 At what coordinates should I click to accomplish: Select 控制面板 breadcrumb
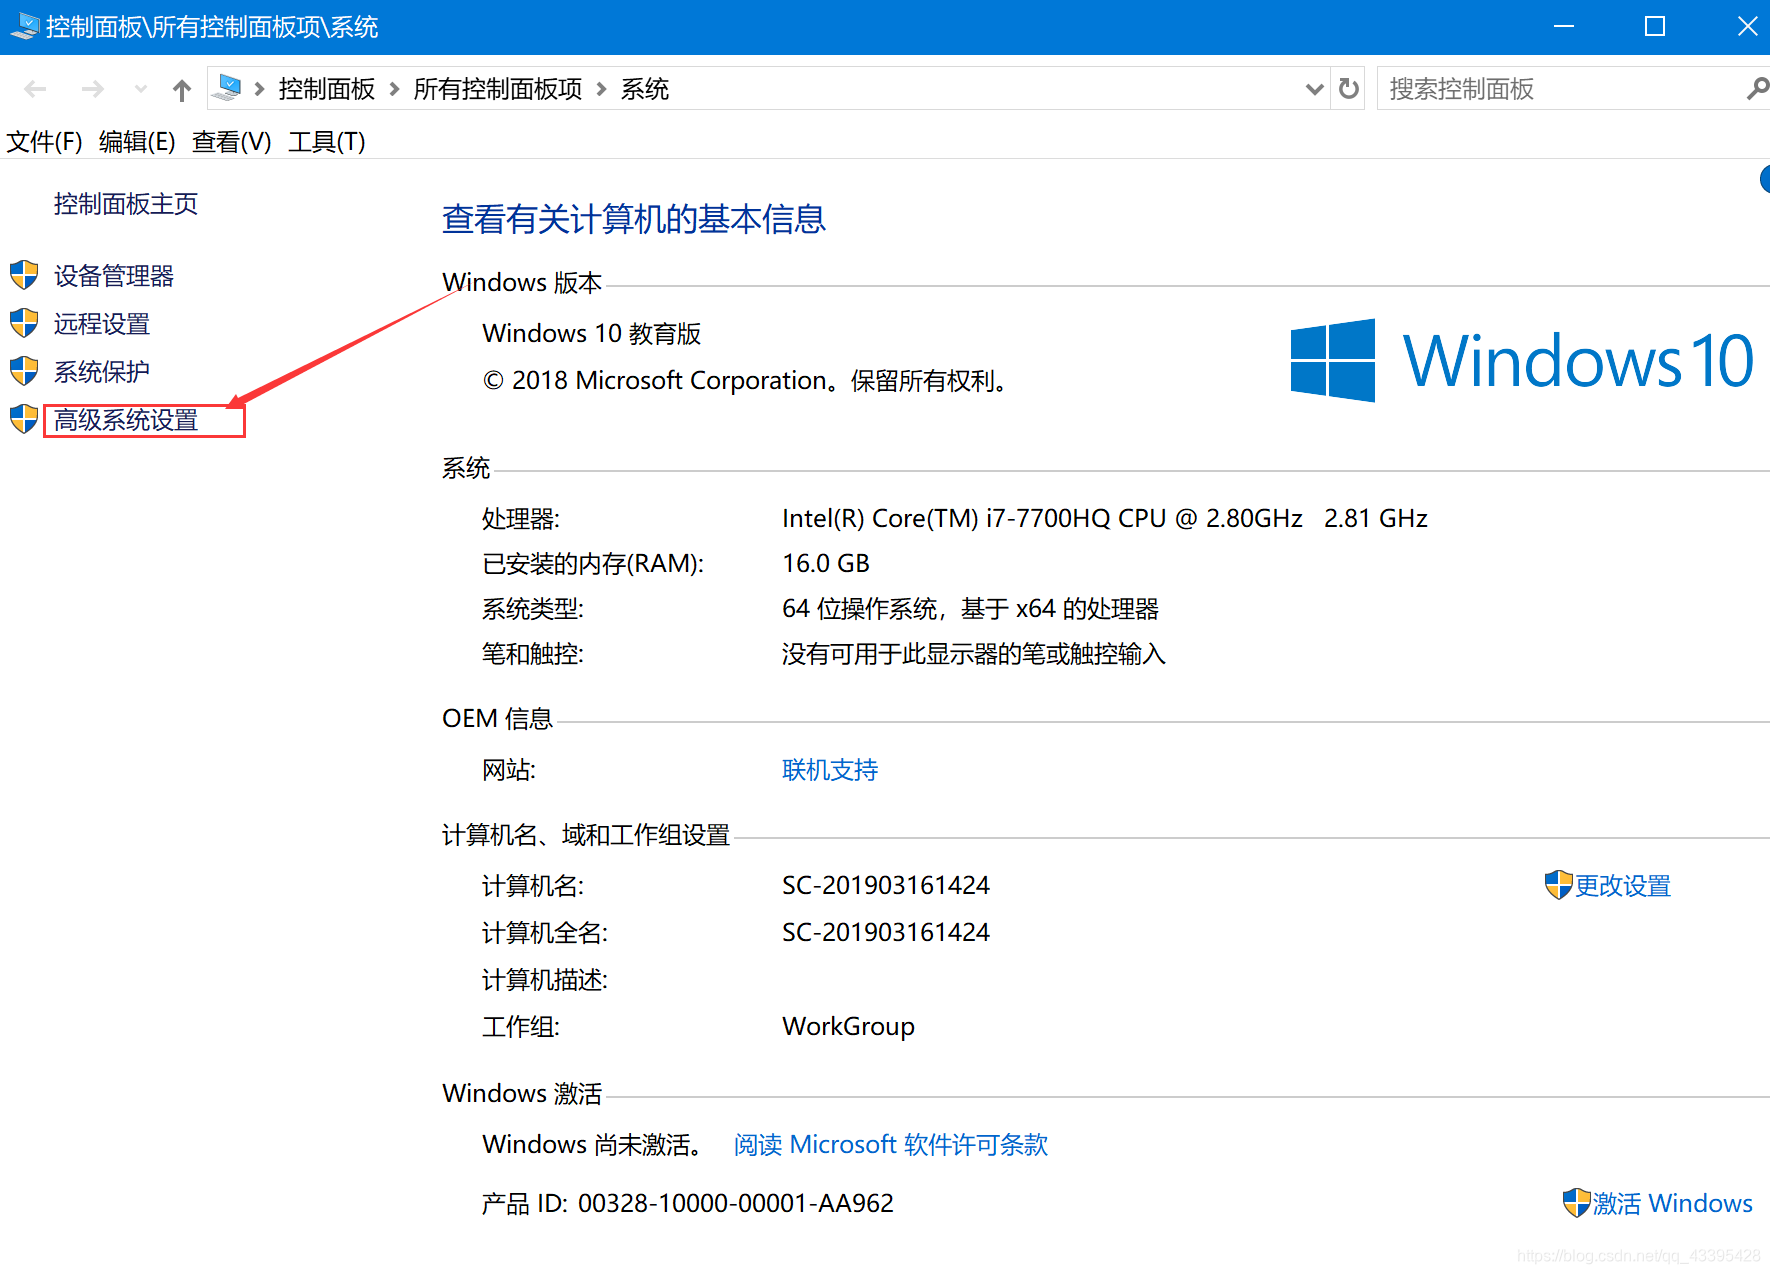click(x=327, y=89)
